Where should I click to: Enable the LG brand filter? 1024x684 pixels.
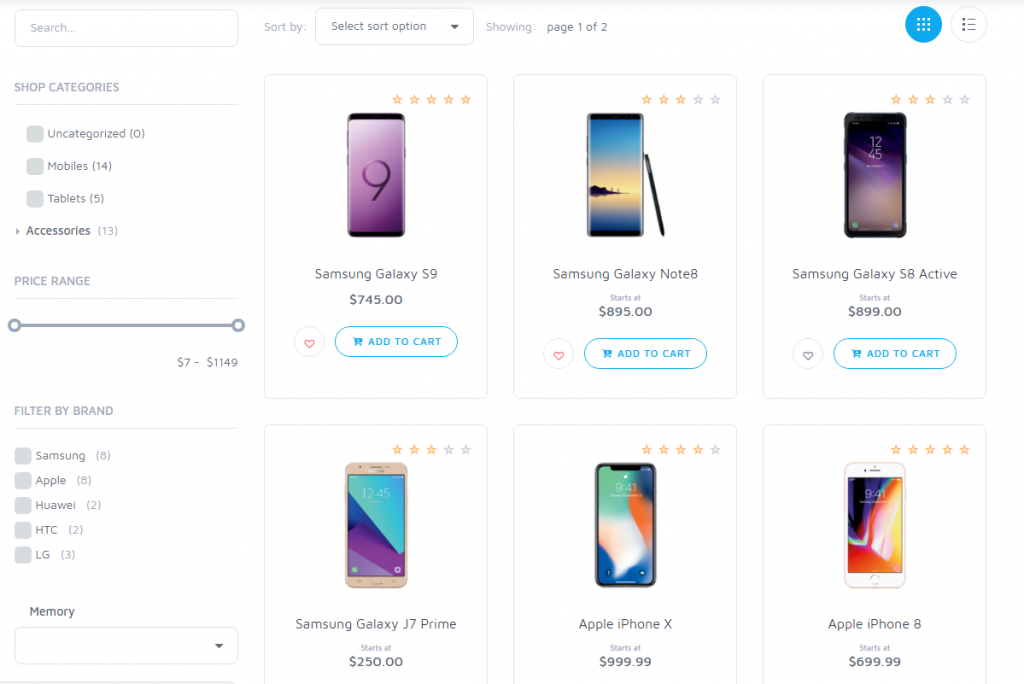click(22, 554)
